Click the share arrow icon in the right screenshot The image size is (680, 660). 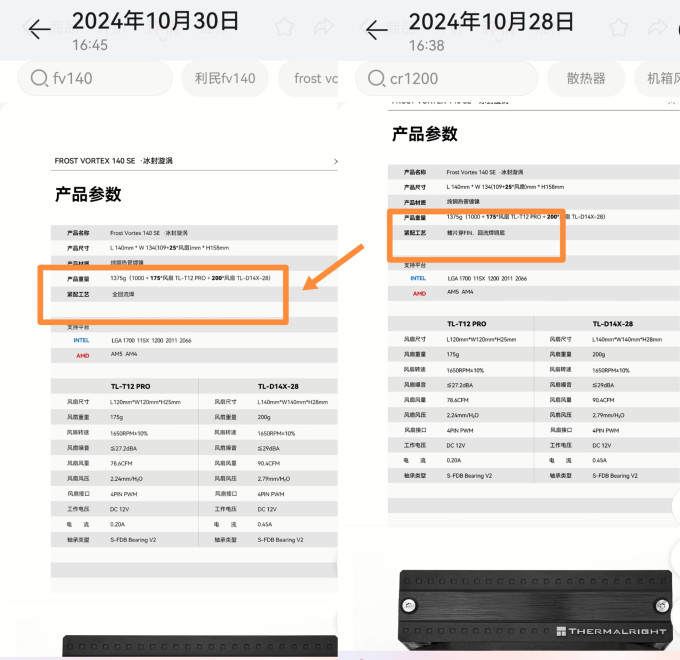click(x=657, y=27)
